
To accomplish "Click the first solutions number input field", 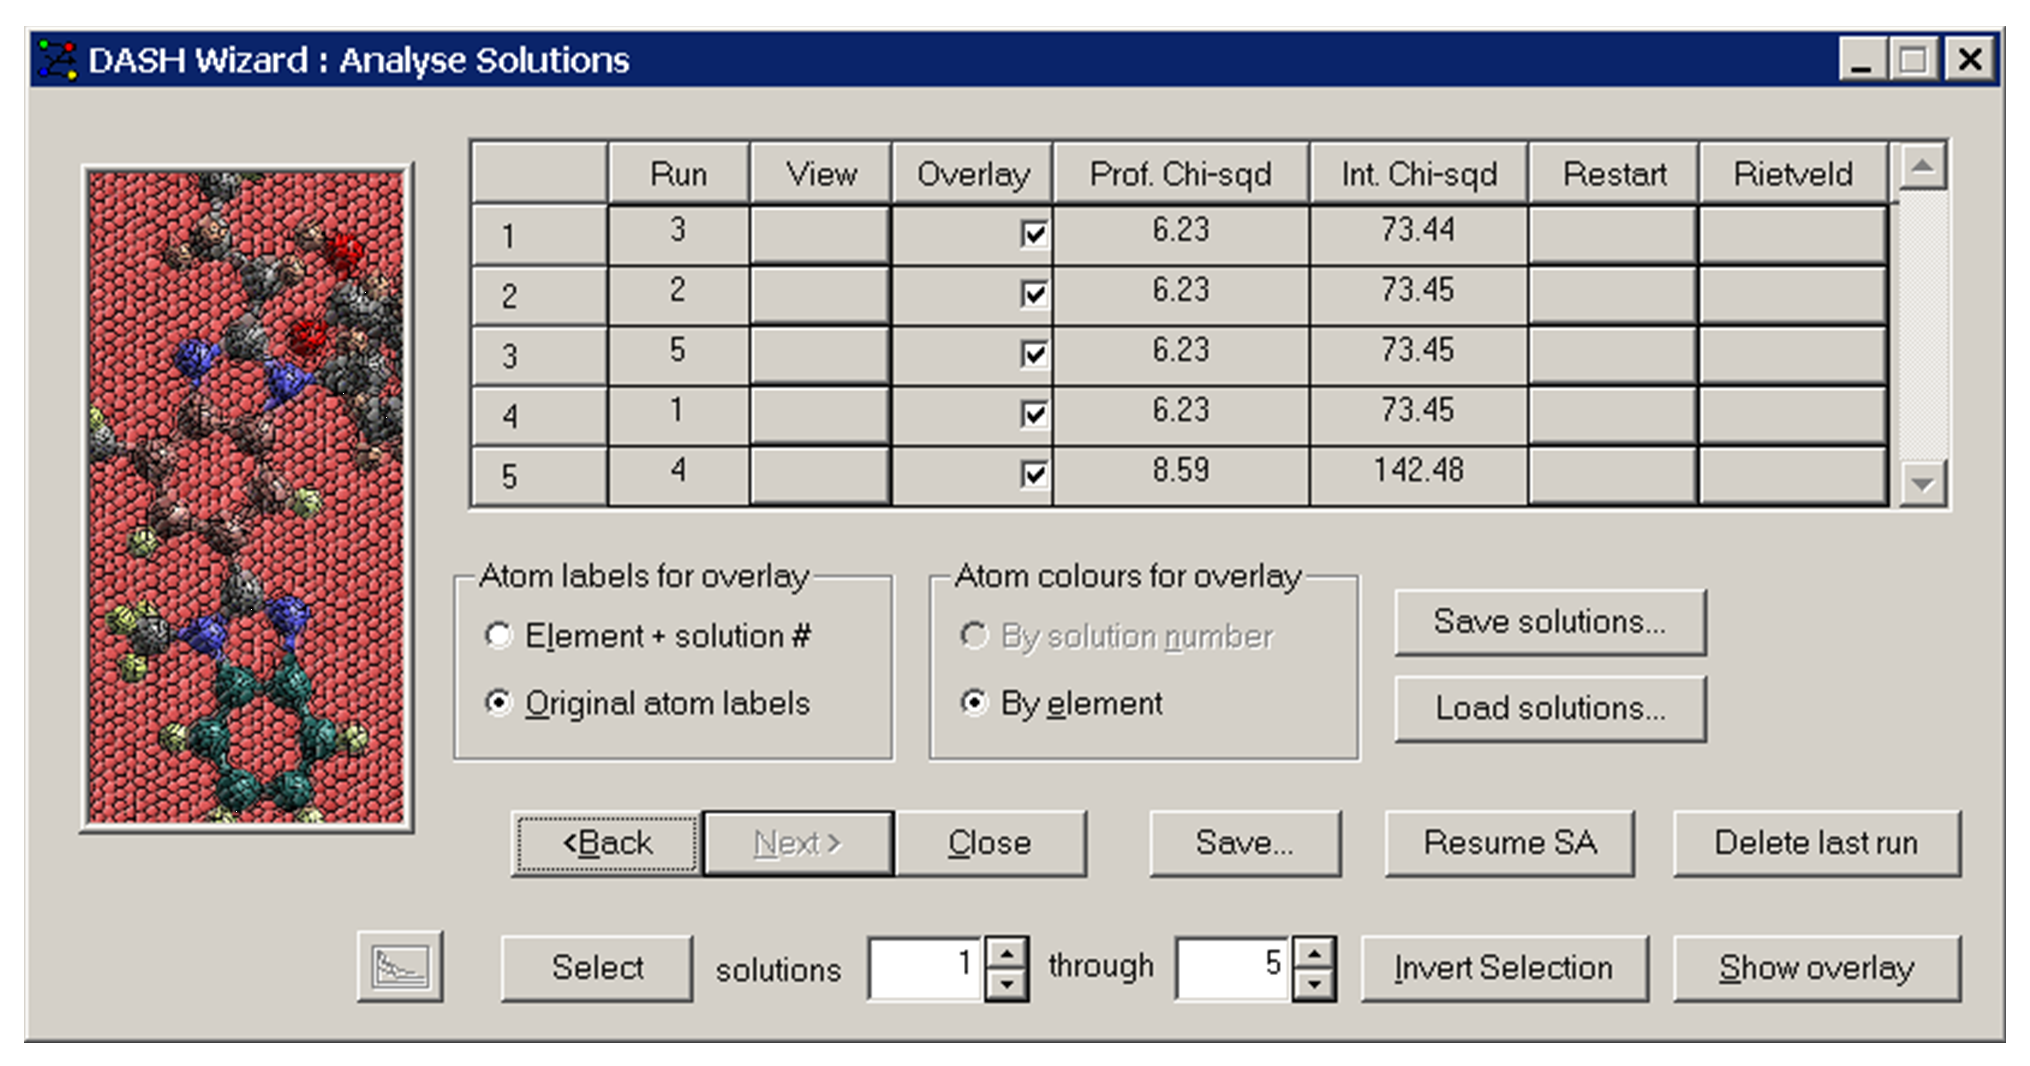I will coord(927,968).
